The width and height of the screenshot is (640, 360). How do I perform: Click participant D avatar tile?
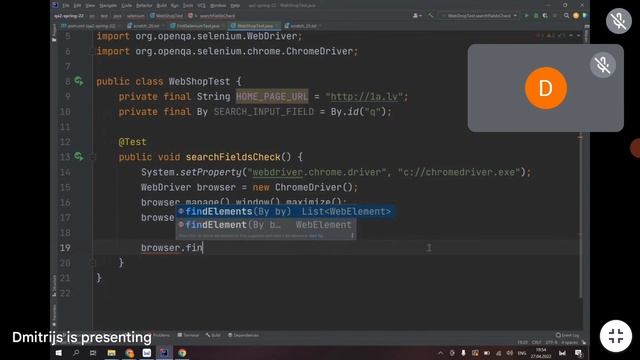click(546, 88)
